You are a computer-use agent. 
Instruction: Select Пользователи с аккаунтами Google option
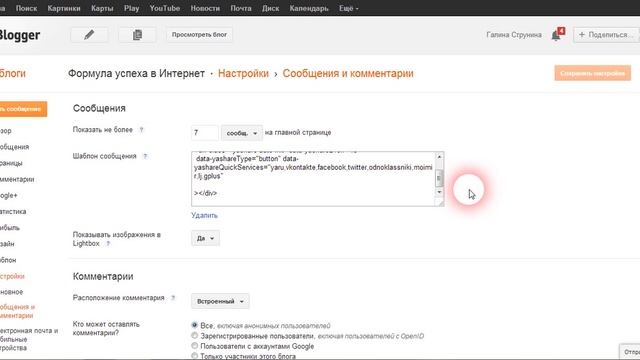(x=194, y=346)
